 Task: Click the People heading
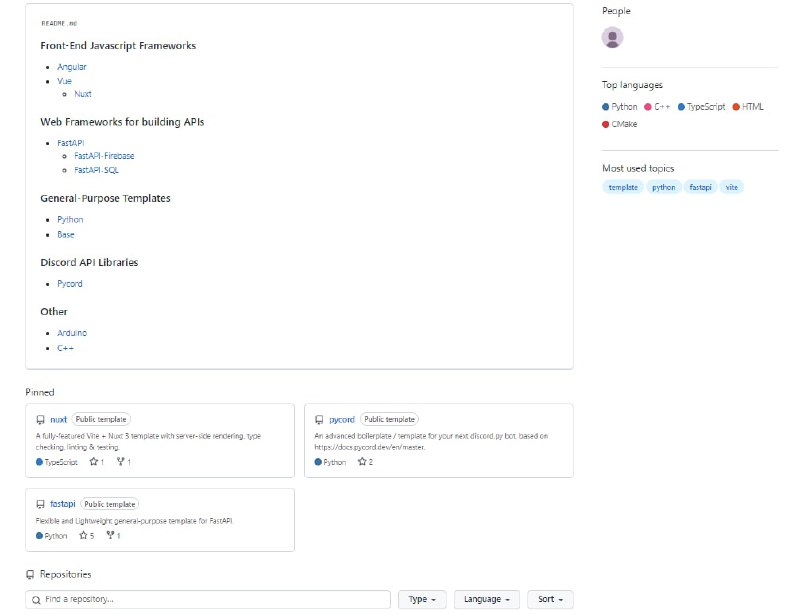tap(616, 11)
